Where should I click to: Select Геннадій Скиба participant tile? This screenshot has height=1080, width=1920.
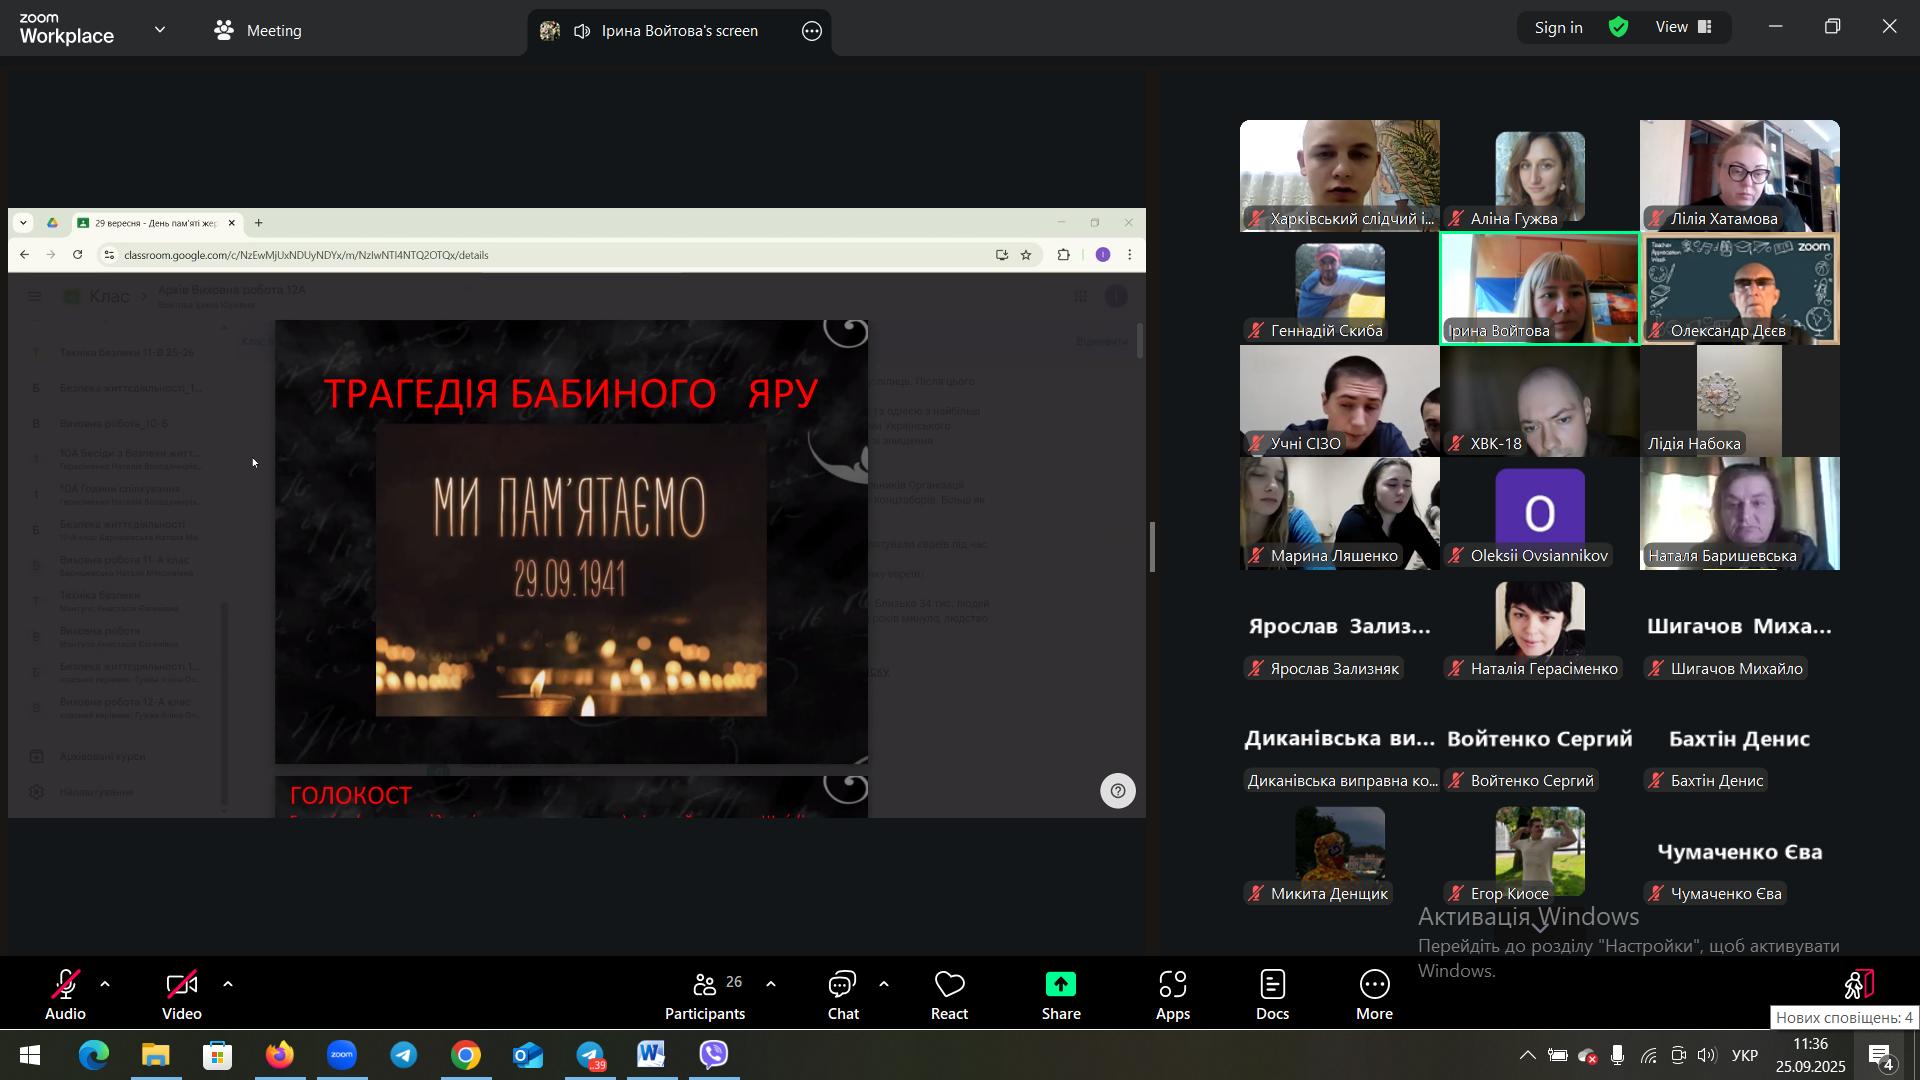pos(1340,289)
